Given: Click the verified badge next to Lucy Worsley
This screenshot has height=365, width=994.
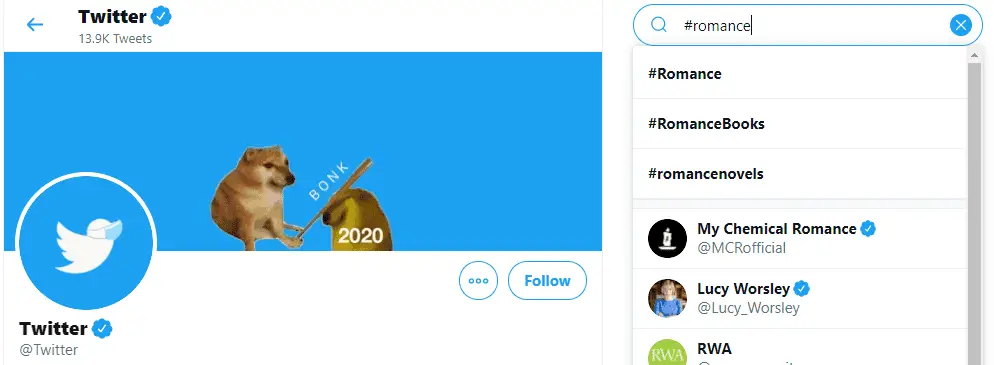Looking at the screenshot, I should pyautogui.click(x=802, y=289).
